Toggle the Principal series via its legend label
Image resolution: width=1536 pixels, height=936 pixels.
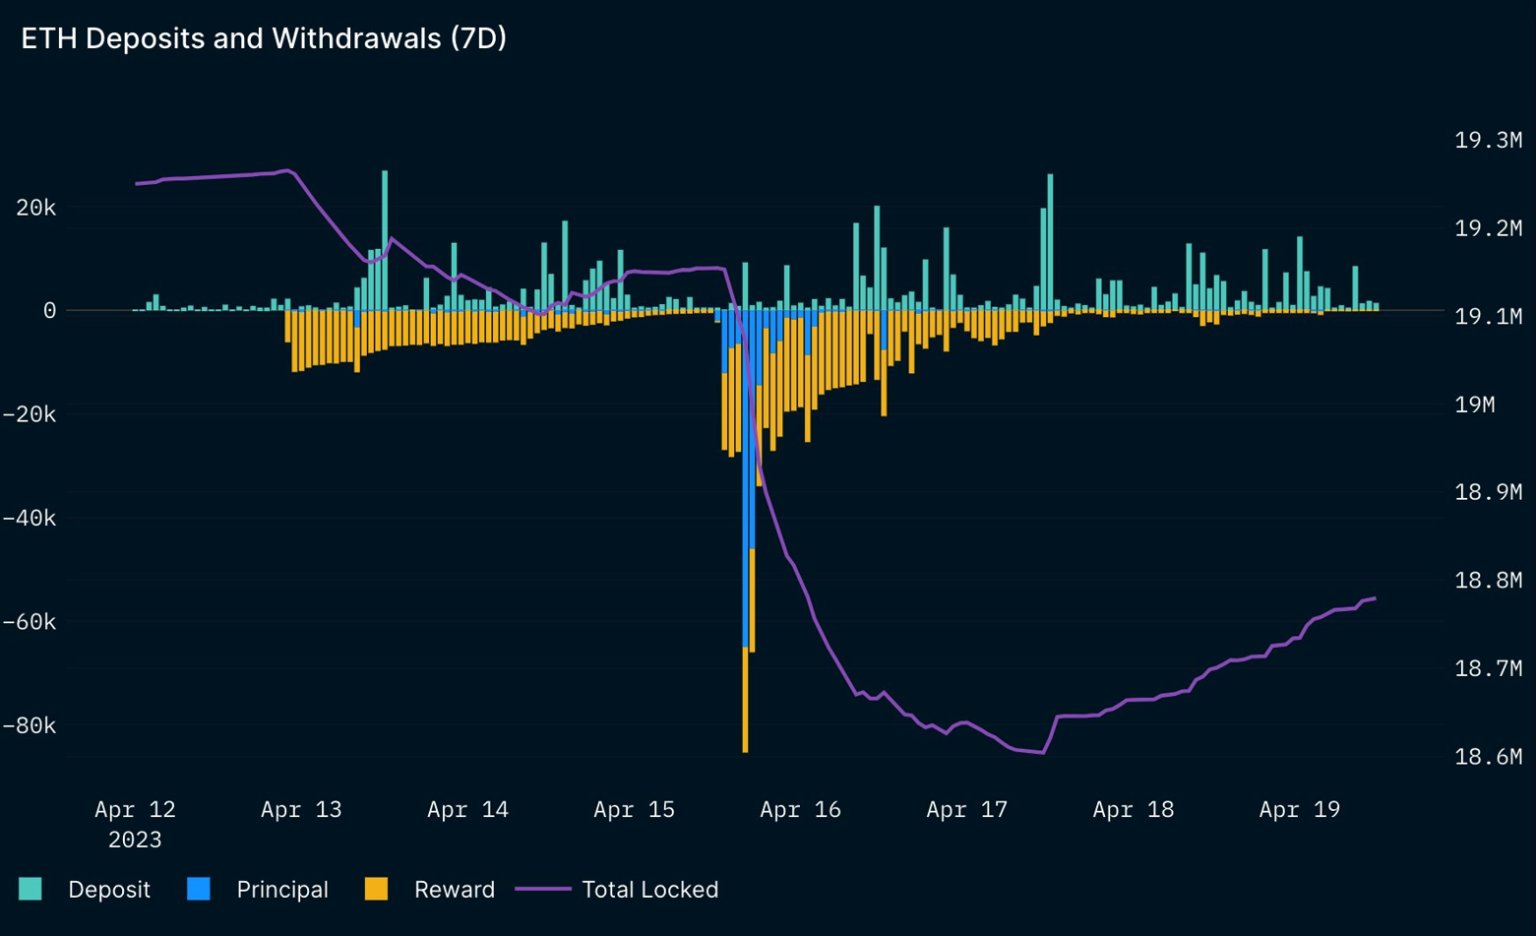click(x=282, y=889)
